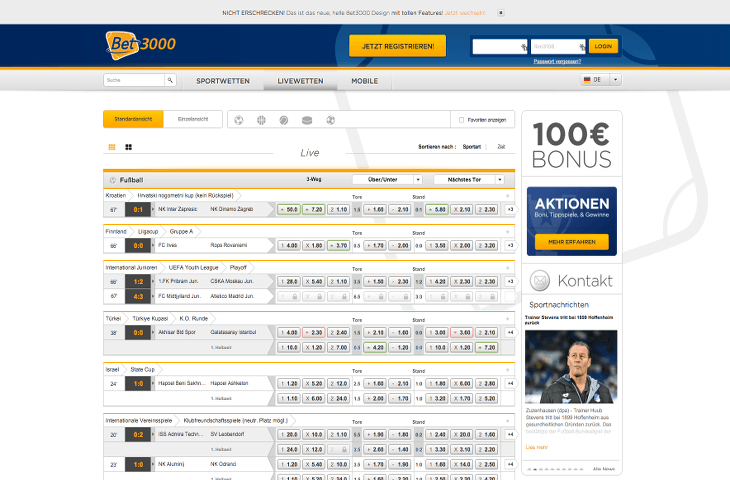Select the basketball sport filter icon
The image size is (730, 480).
click(x=261, y=121)
